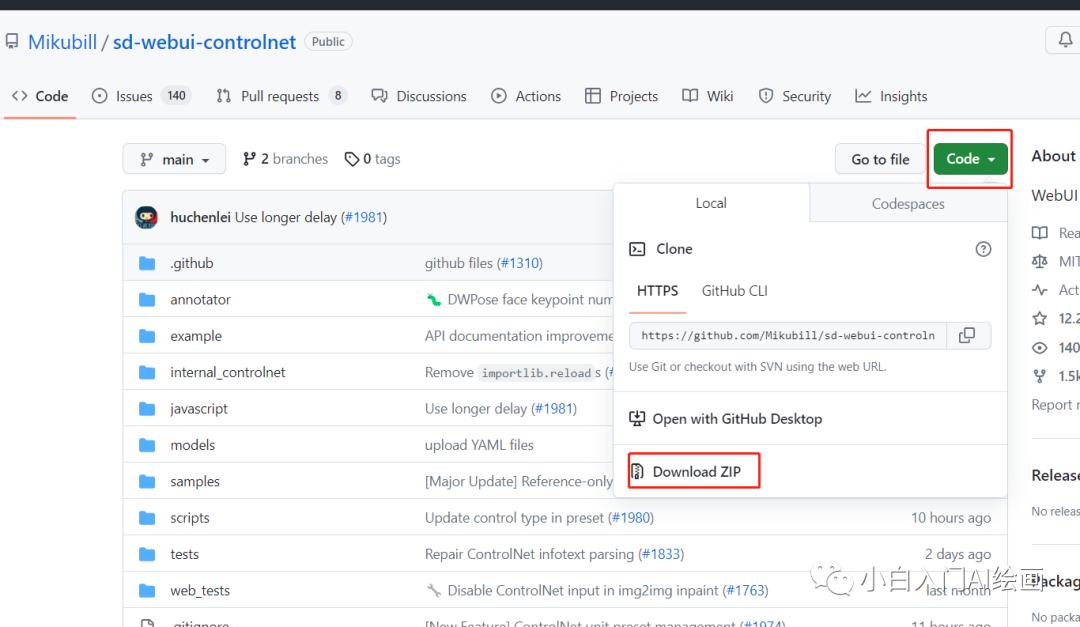This screenshot has height=627, width=1080.
Task: Open the #1980 link on scripts row
Action: pyautogui.click(x=630, y=518)
